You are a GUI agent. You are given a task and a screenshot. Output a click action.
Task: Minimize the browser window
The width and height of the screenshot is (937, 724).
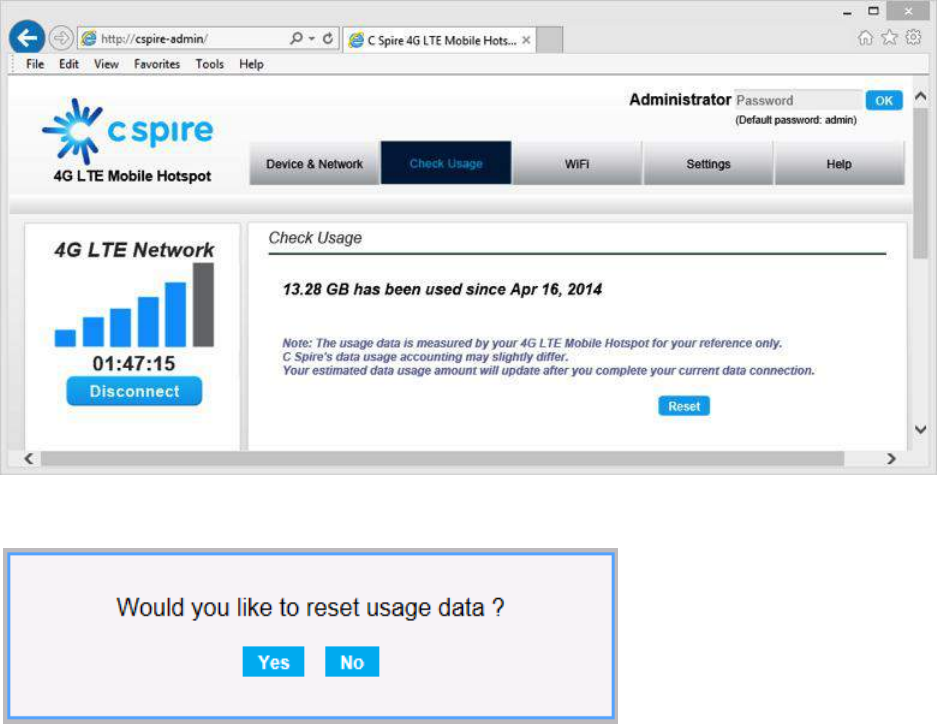click(x=847, y=11)
